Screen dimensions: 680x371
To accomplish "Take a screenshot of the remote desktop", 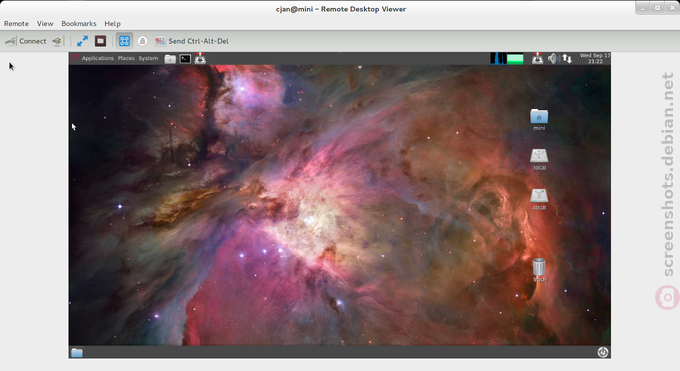I will tap(101, 41).
